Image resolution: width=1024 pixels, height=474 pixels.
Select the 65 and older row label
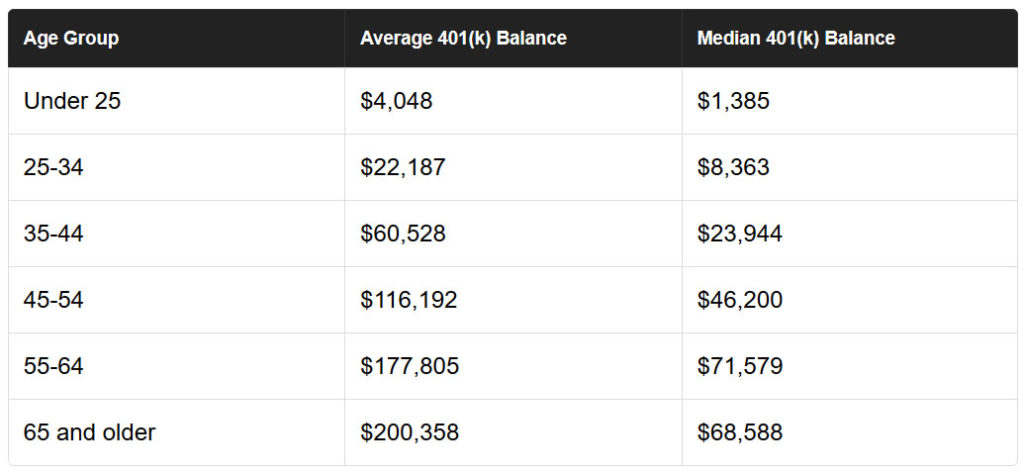(90, 433)
